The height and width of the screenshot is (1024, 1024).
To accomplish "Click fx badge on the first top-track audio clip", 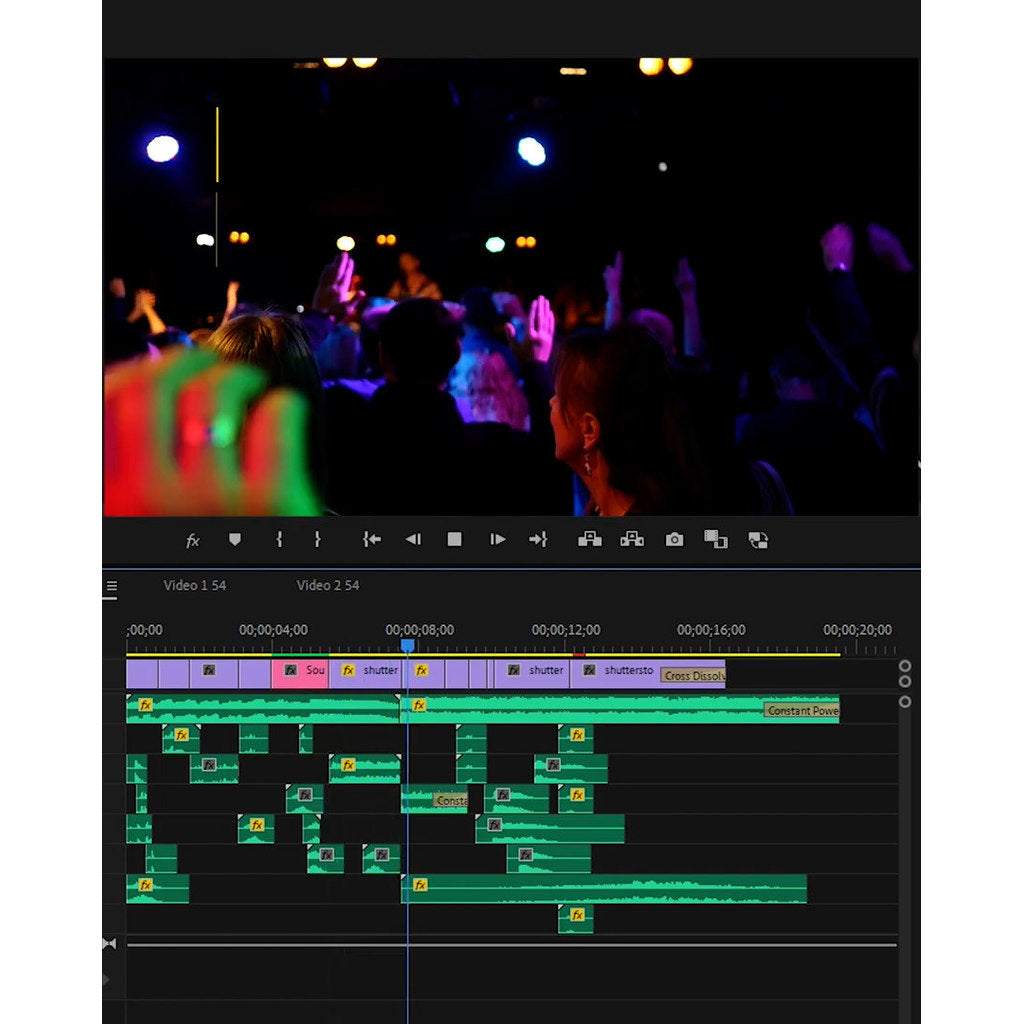I will click(x=146, y=705).
